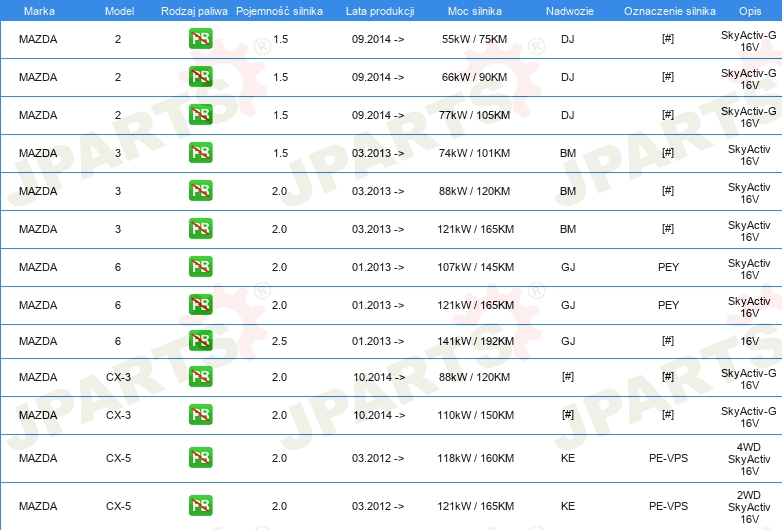Click CX-5 model in 118kW row
Screen dimensions: 782x530
click(x=118, y=458)
